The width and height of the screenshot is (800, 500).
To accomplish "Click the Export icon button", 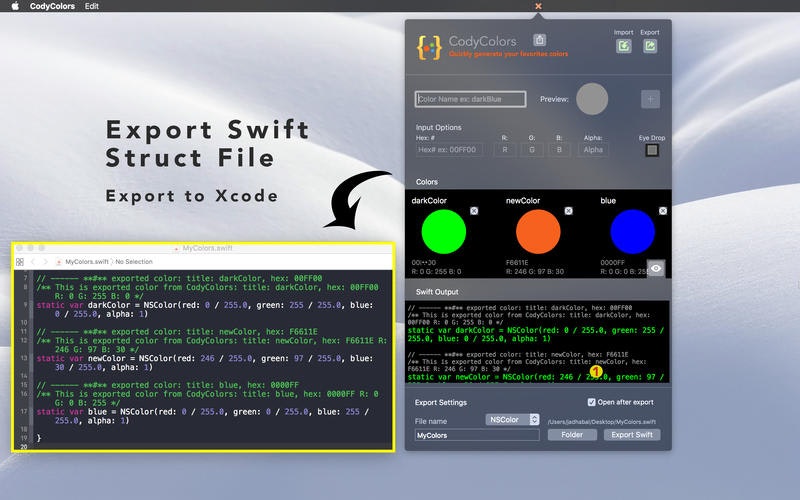I will click(x=650, y=46).
